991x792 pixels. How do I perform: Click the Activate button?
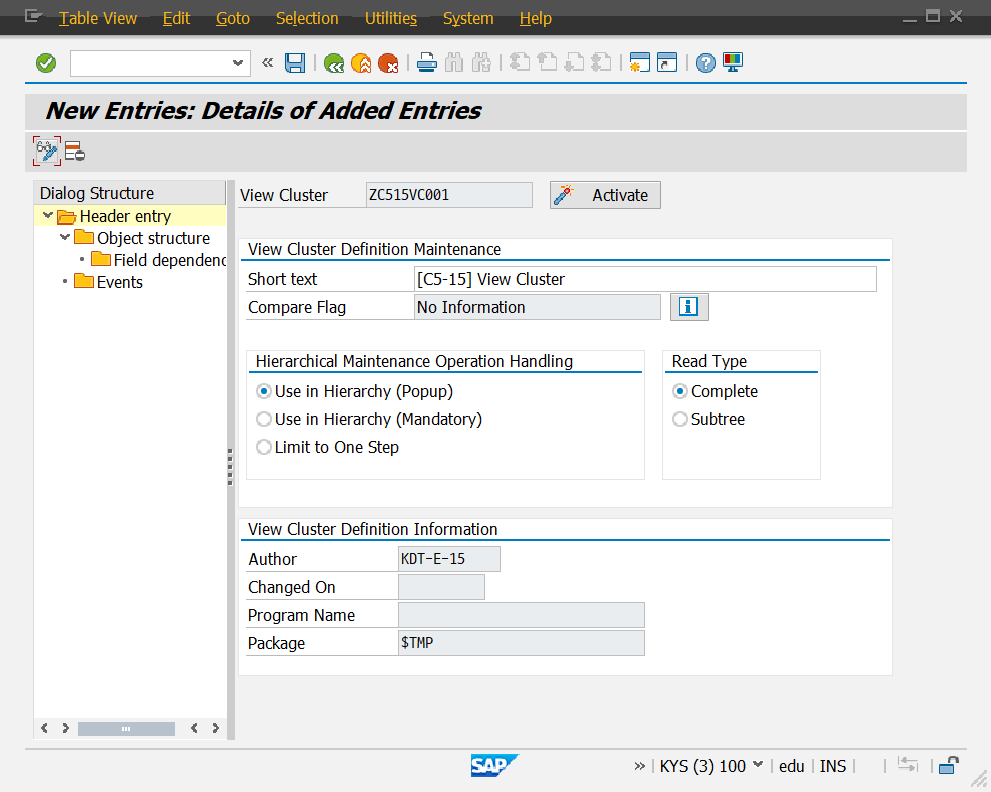[x=605, y=195]
